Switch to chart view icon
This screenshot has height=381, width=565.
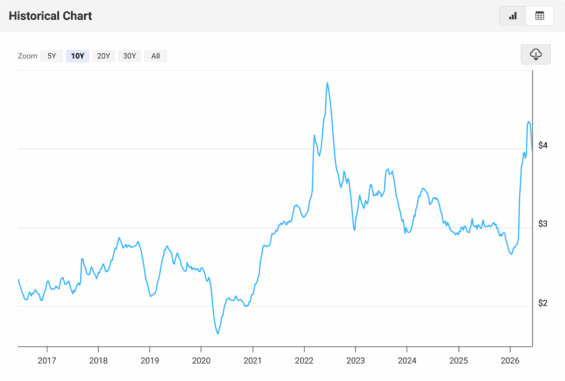pos(513,16)
